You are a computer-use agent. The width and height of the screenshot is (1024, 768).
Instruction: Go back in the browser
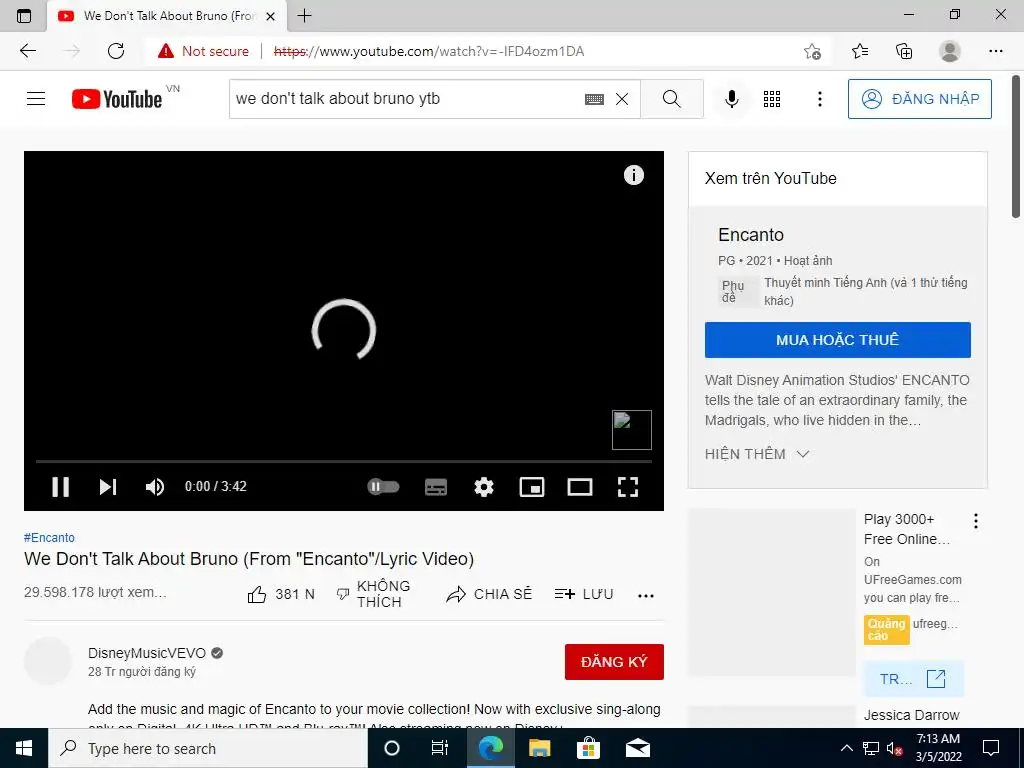tap(28, 51)
